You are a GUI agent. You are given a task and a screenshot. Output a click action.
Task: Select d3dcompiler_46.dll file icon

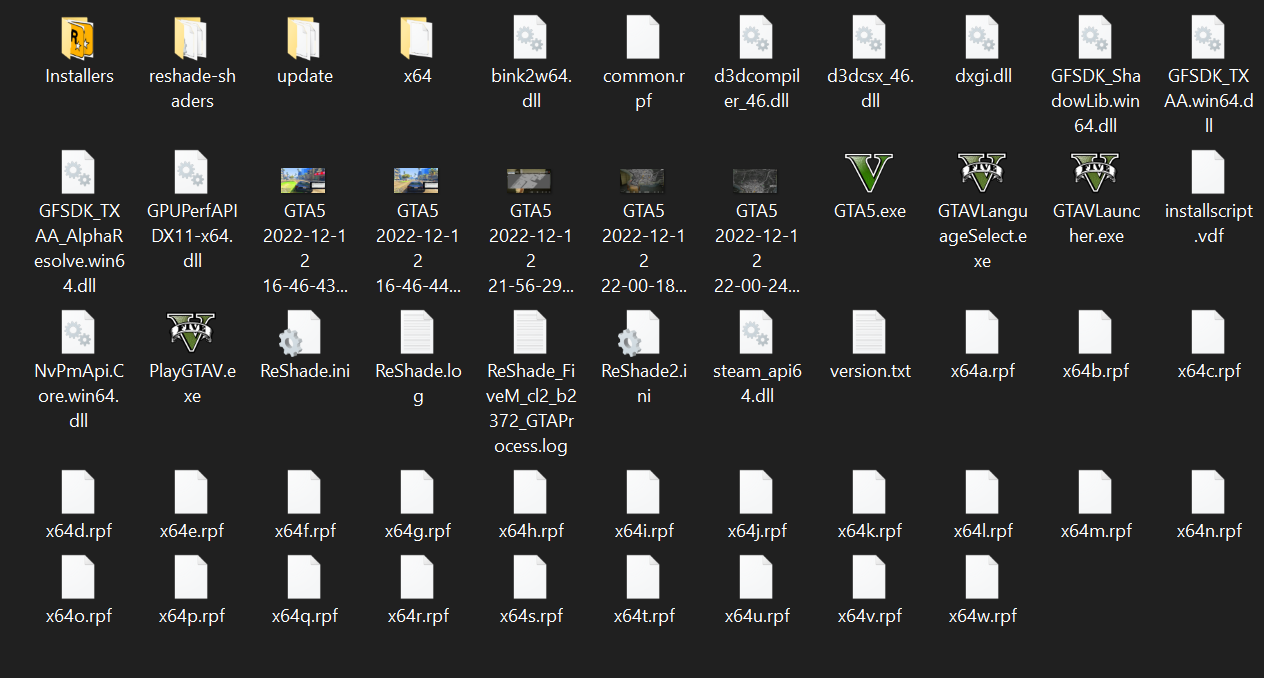pos(756,39)
